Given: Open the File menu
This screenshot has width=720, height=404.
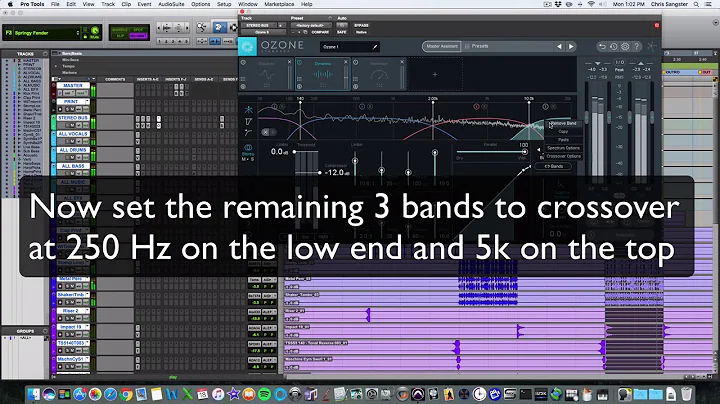Looking at the screenshot, I should (x=55, y=4).
